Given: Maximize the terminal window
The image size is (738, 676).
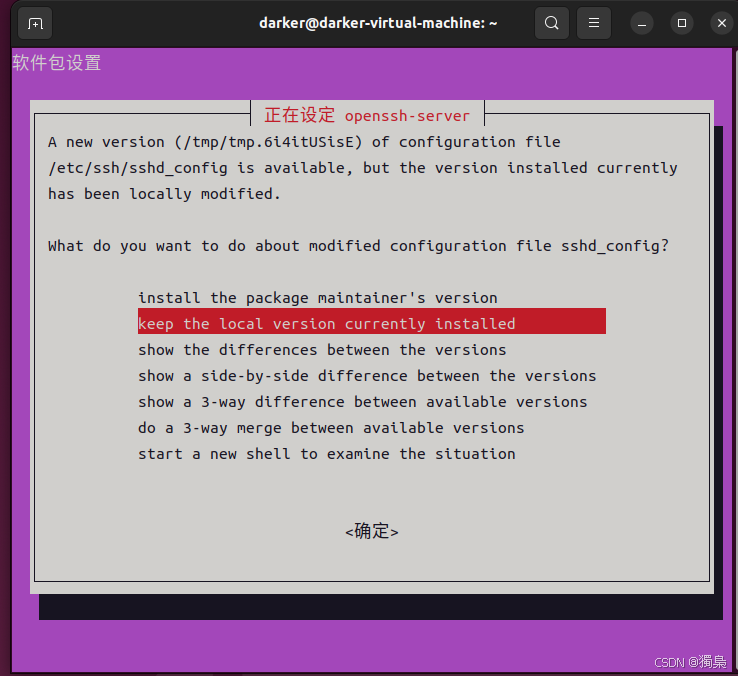Looking at the screenshot, I should [682, 23].
